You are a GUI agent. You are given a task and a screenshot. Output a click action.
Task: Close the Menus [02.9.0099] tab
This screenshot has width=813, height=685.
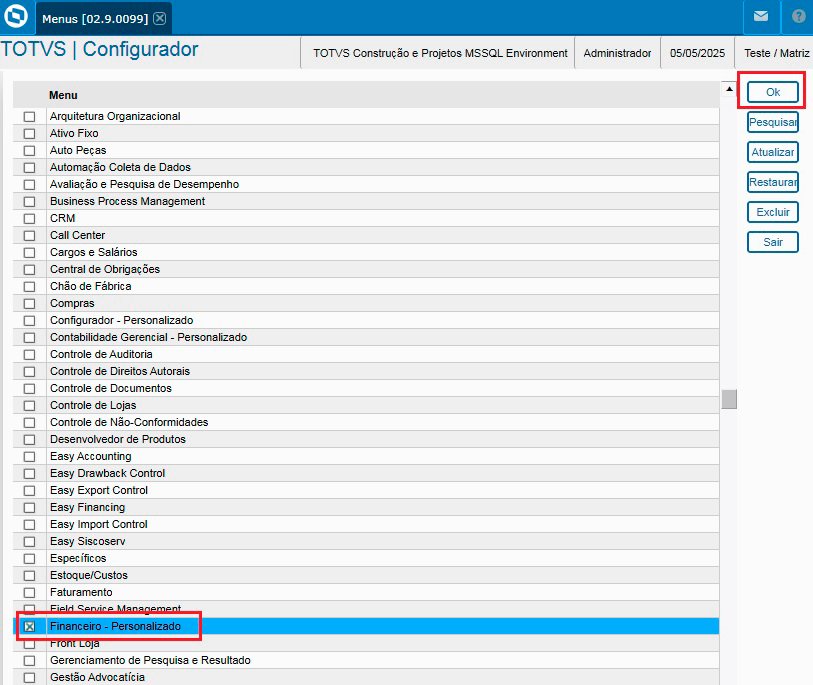(x=160, y=19)
